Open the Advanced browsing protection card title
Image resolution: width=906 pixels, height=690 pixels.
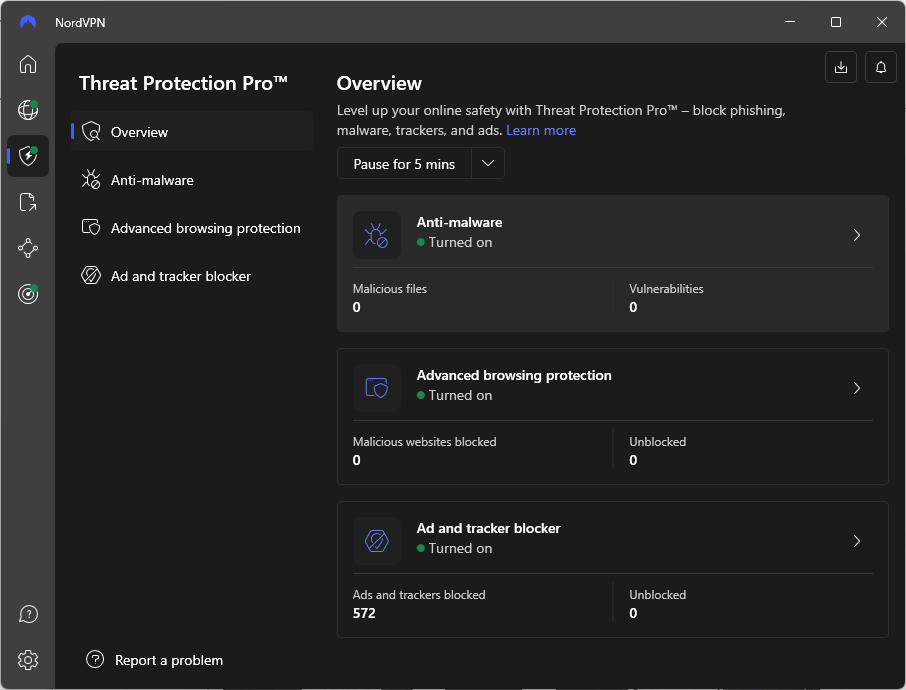point(514,376)
